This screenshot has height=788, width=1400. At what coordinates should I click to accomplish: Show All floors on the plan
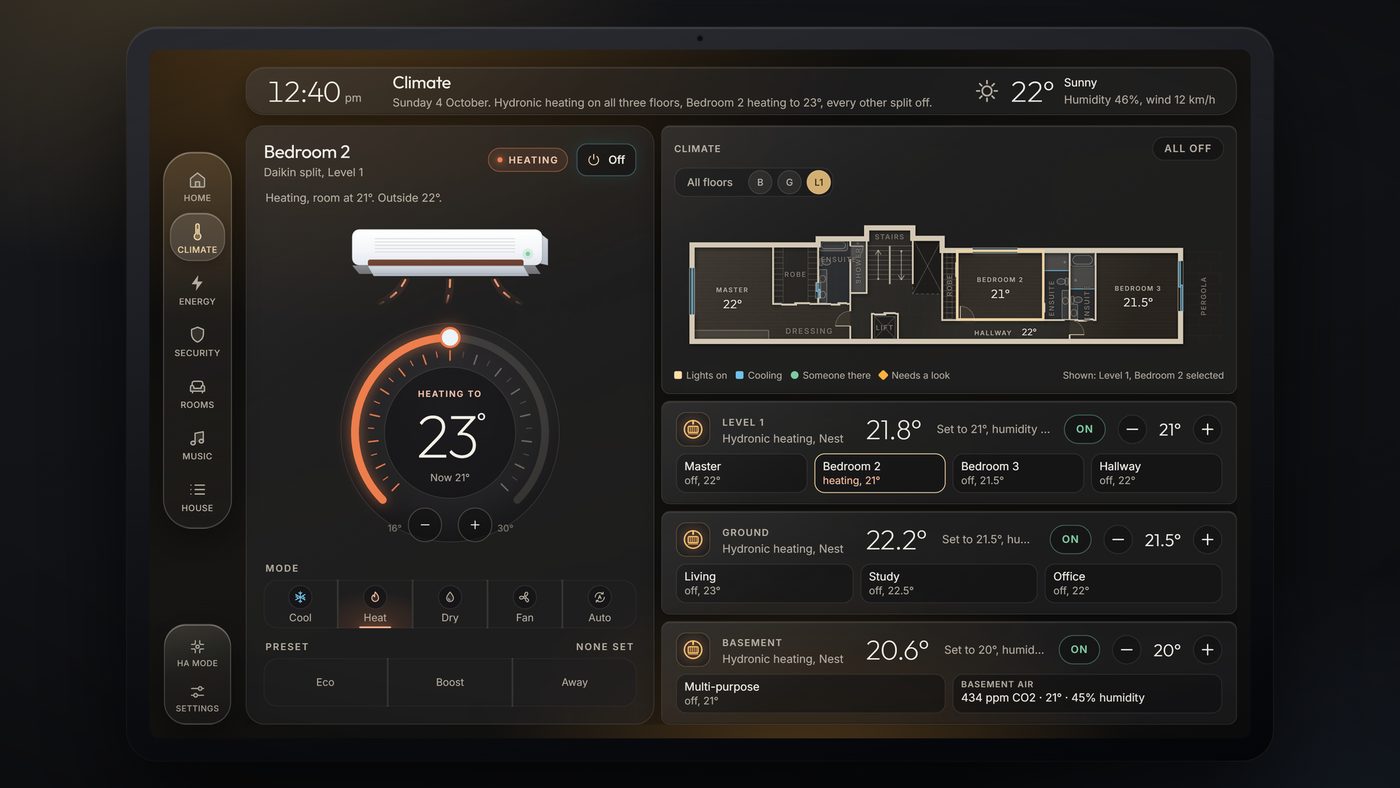coord(710,182)
